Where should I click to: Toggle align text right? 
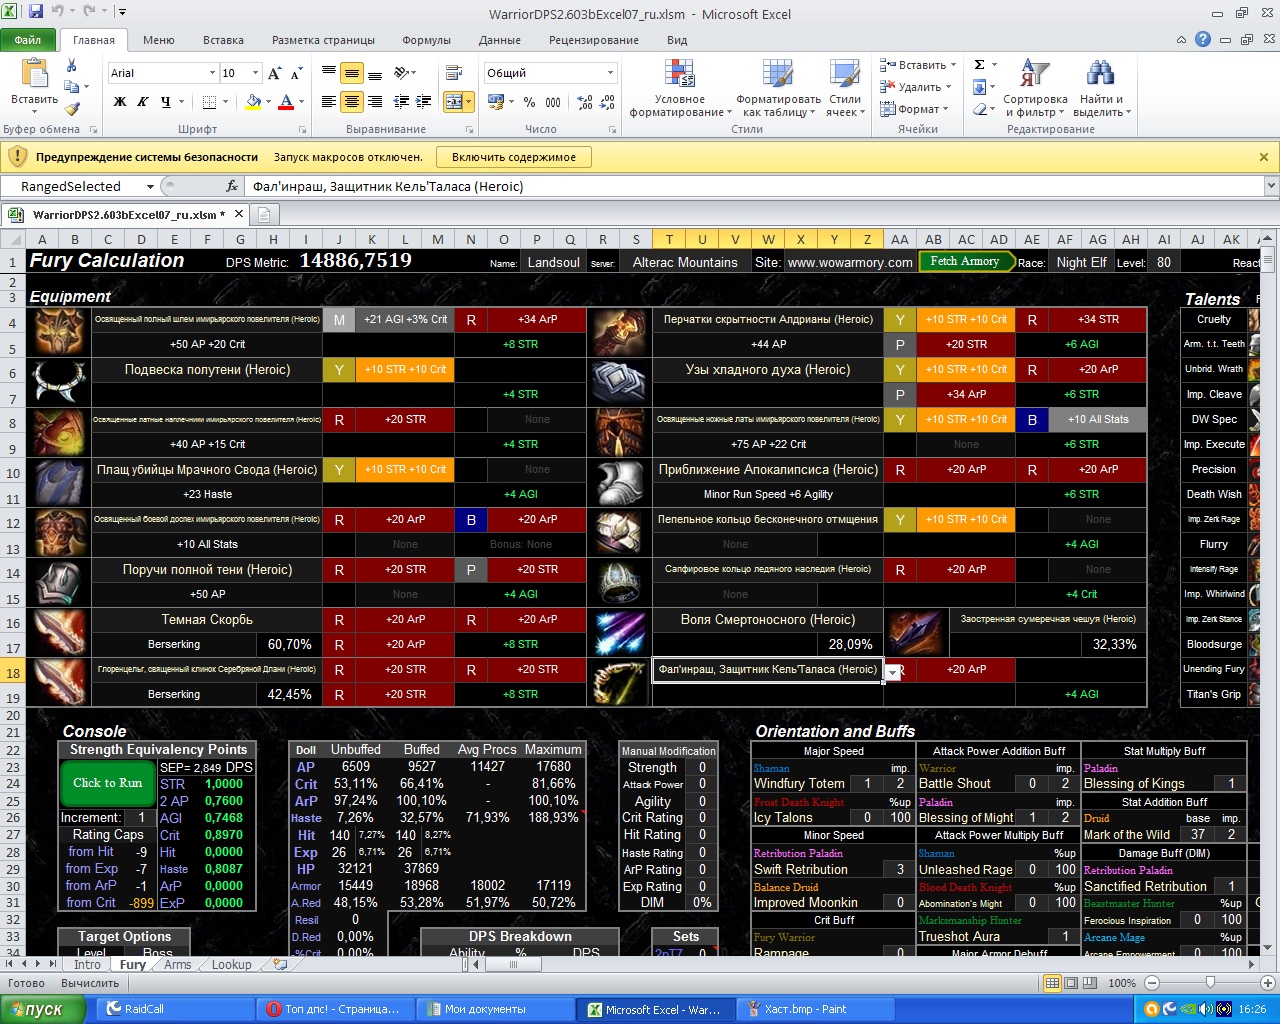pyautogui.click(x=374, y=102)
